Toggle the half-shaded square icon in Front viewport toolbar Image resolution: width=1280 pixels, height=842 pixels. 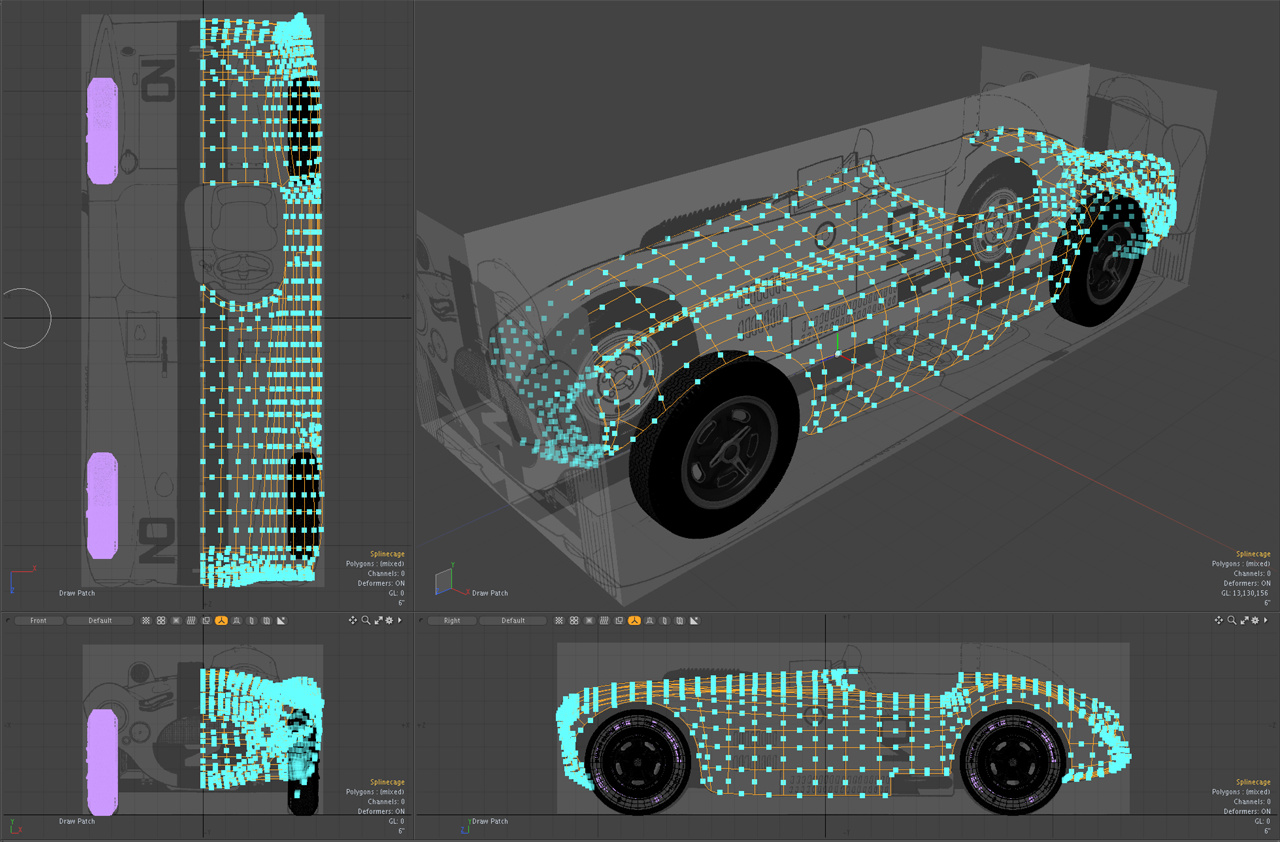[x=281, y=621]
